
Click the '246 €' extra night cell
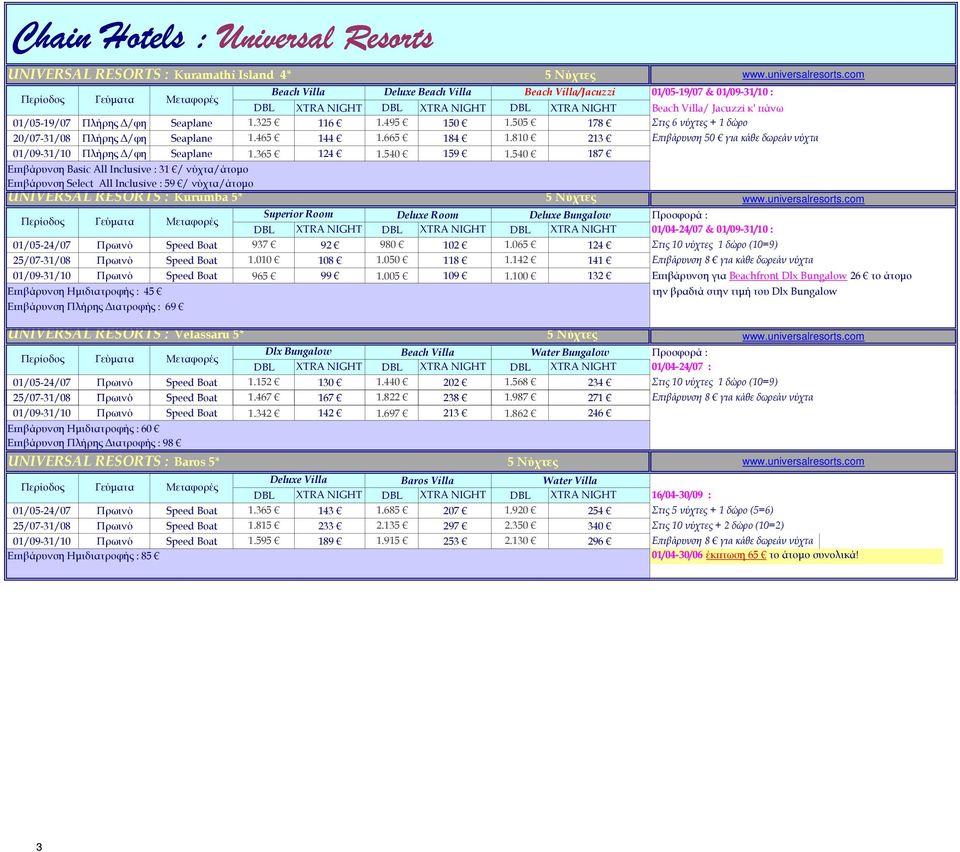(599, 413)
